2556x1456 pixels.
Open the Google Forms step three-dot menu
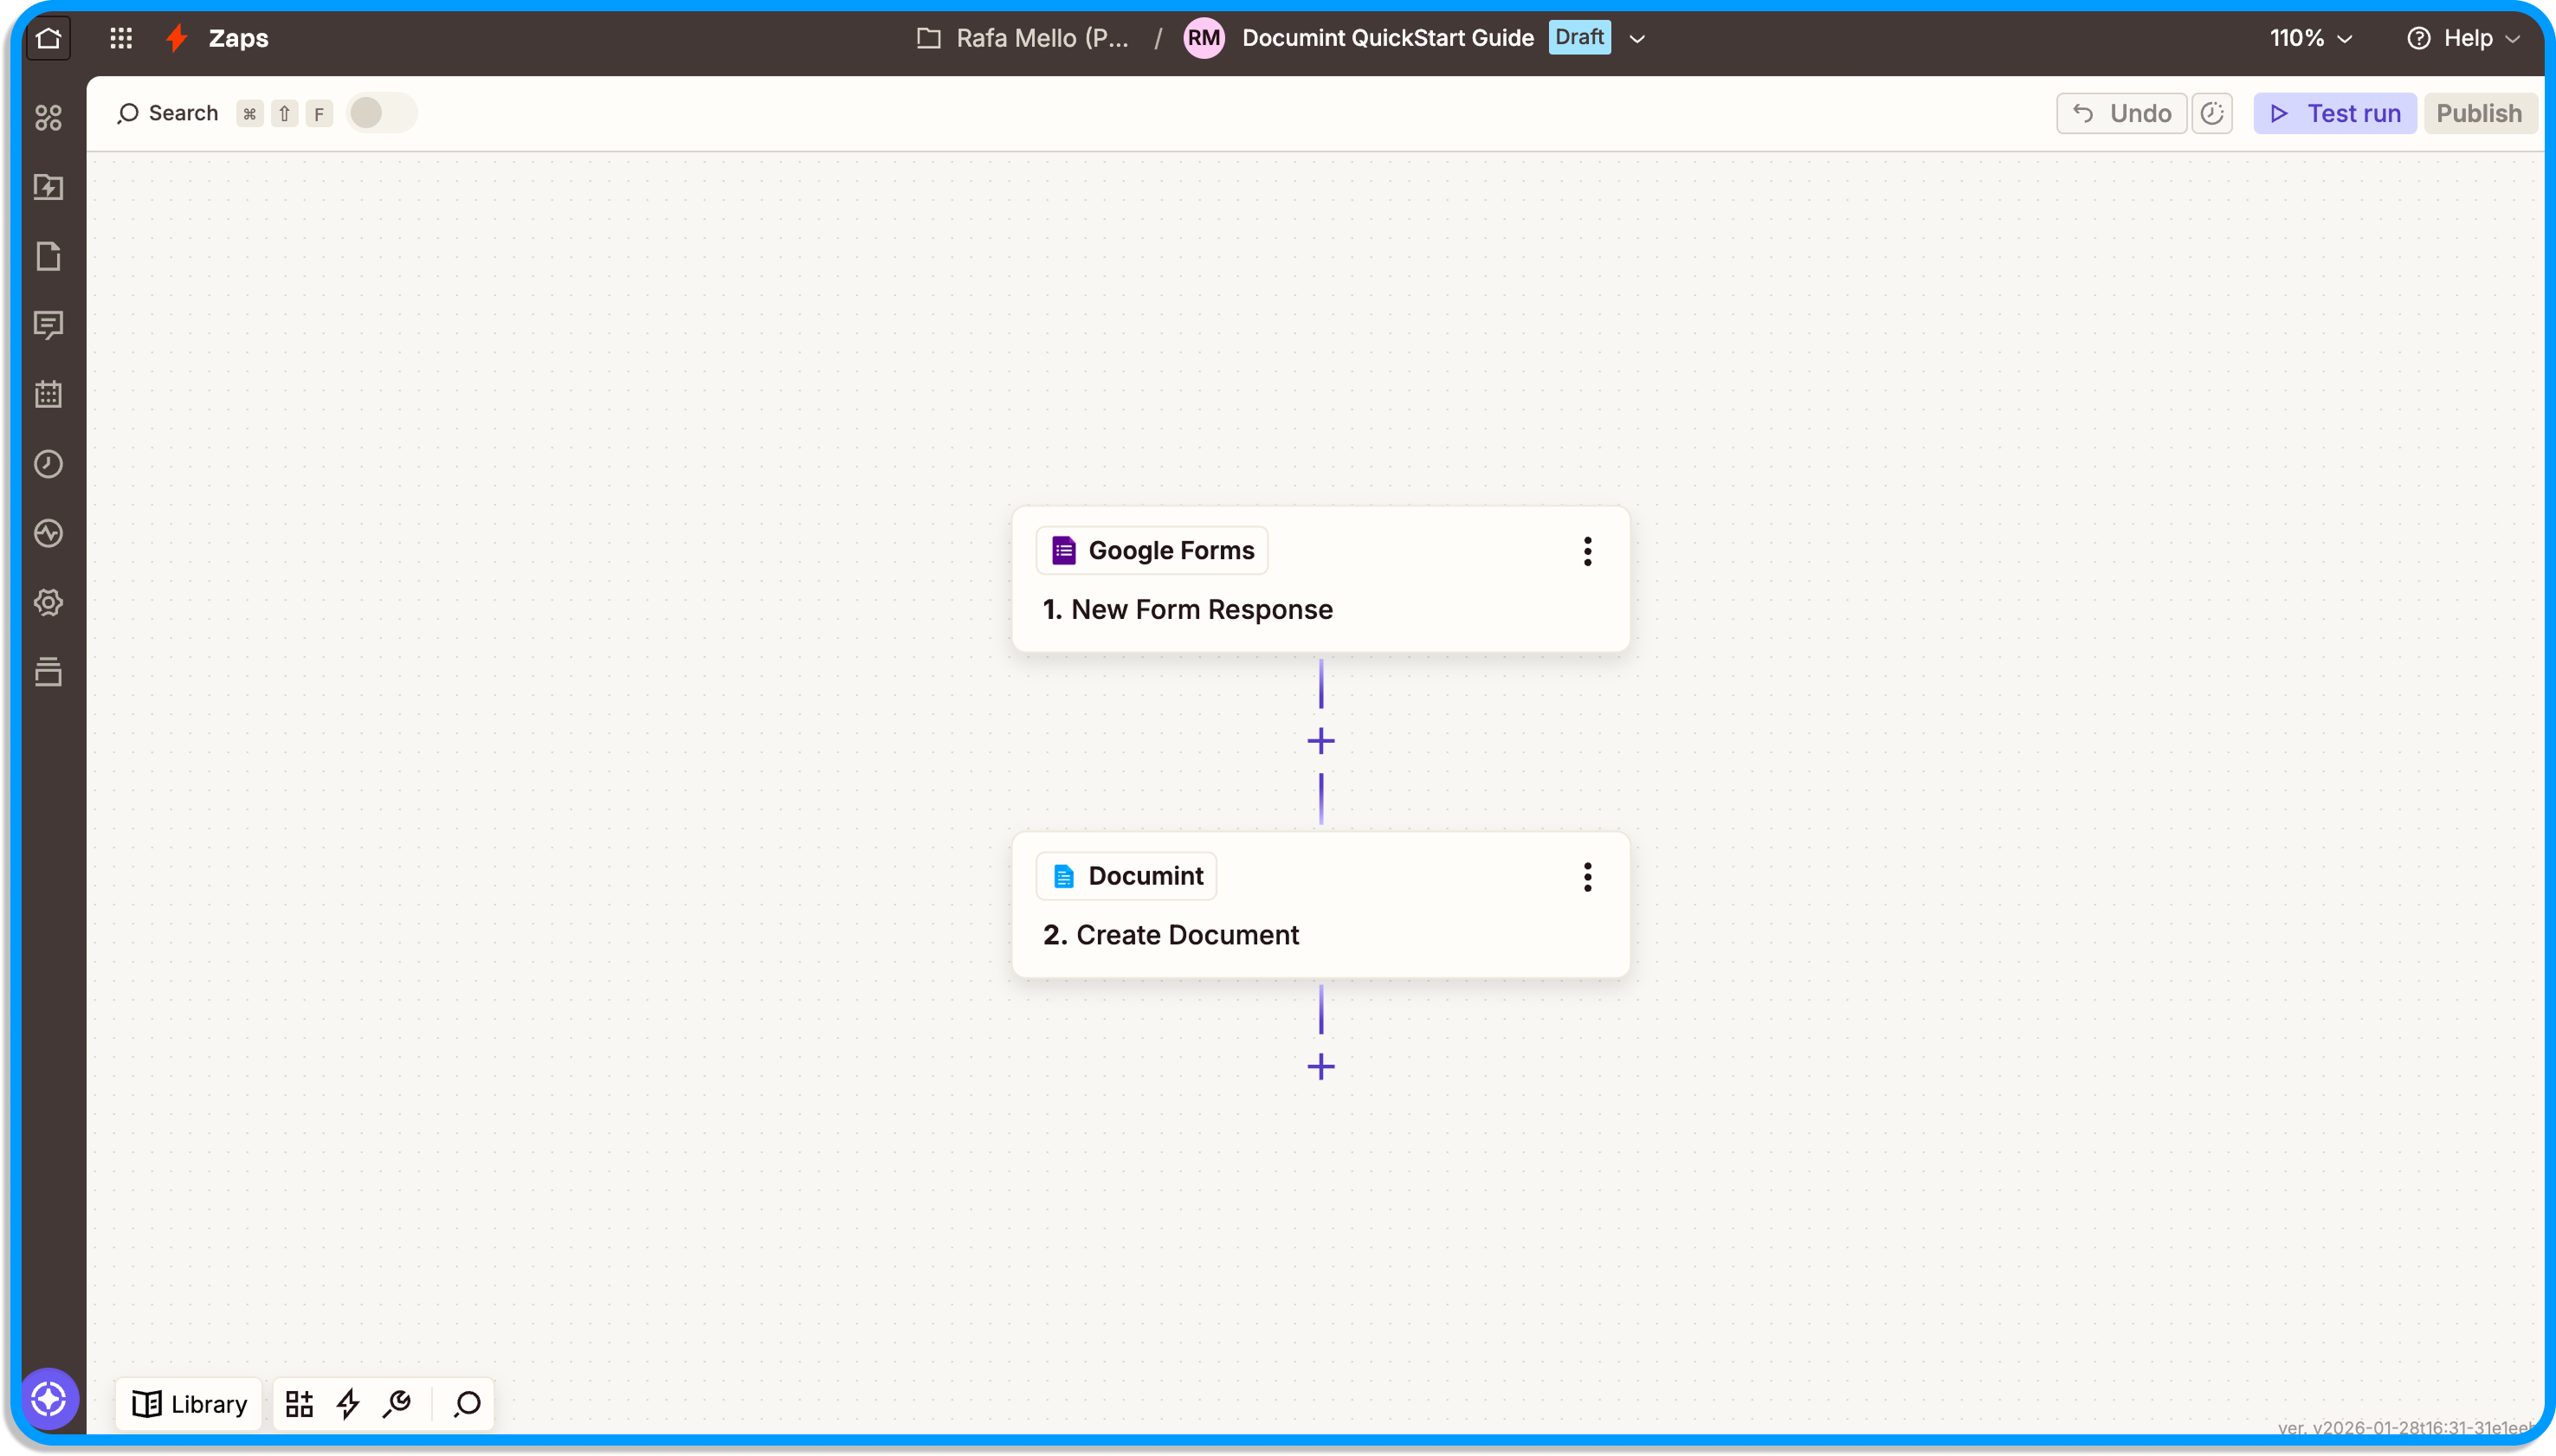click(1587, 551)
